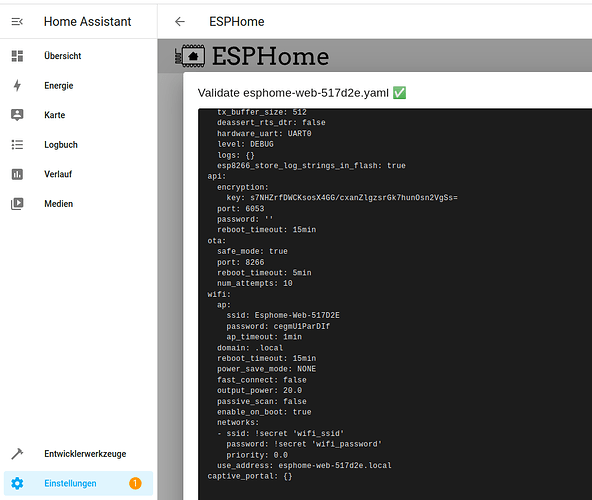This screenshot has width=592, height=500.
Task: Click the reboot_timeout: 5min line
Action: [264, 273]
